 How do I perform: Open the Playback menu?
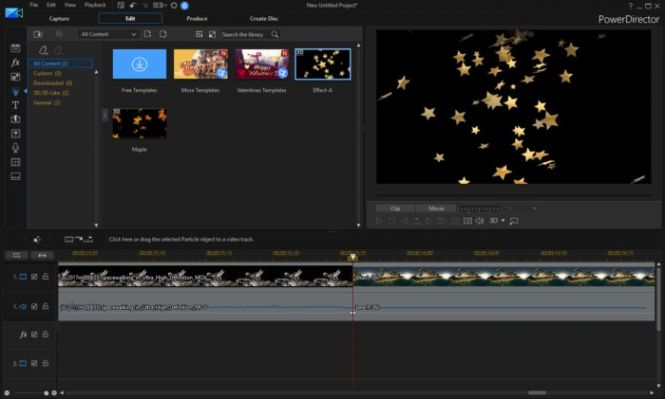tap(95, 5)
